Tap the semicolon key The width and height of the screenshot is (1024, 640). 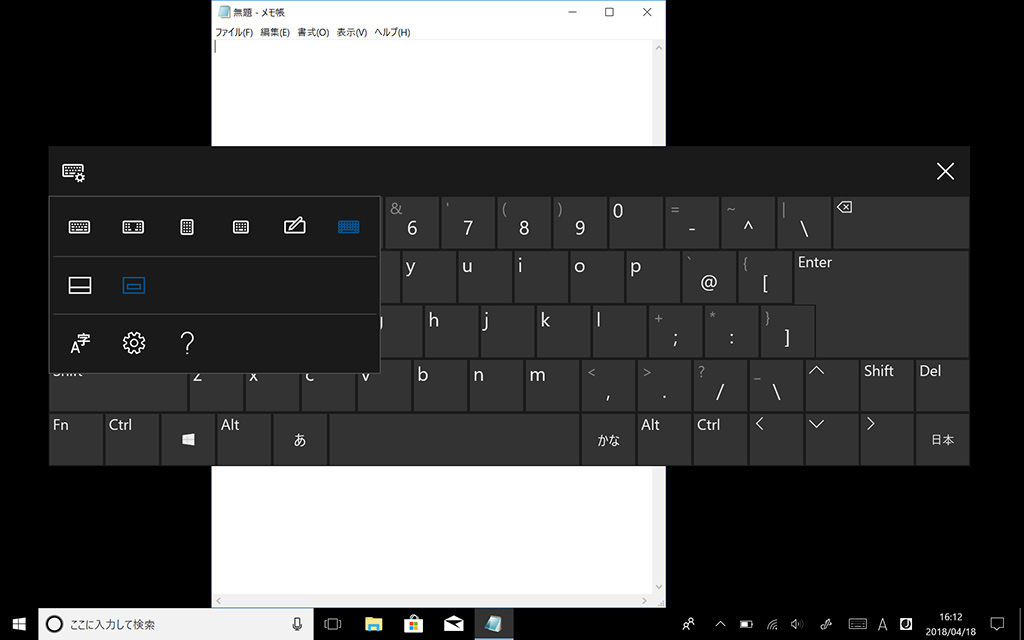[675, 331]
